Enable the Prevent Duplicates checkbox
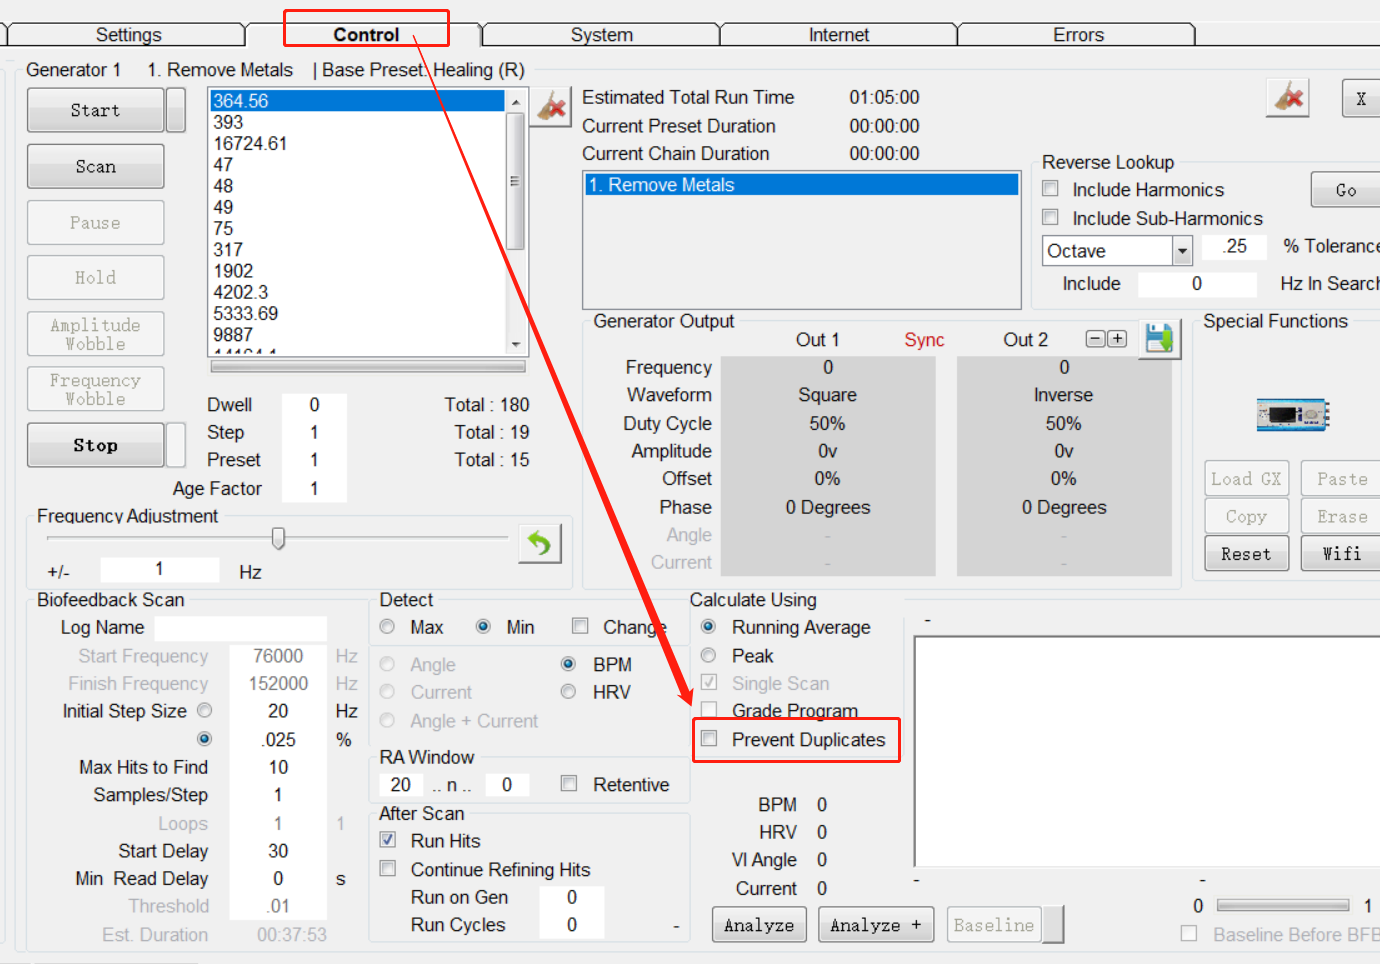The image size is (1380, 964). click(709, 739)
